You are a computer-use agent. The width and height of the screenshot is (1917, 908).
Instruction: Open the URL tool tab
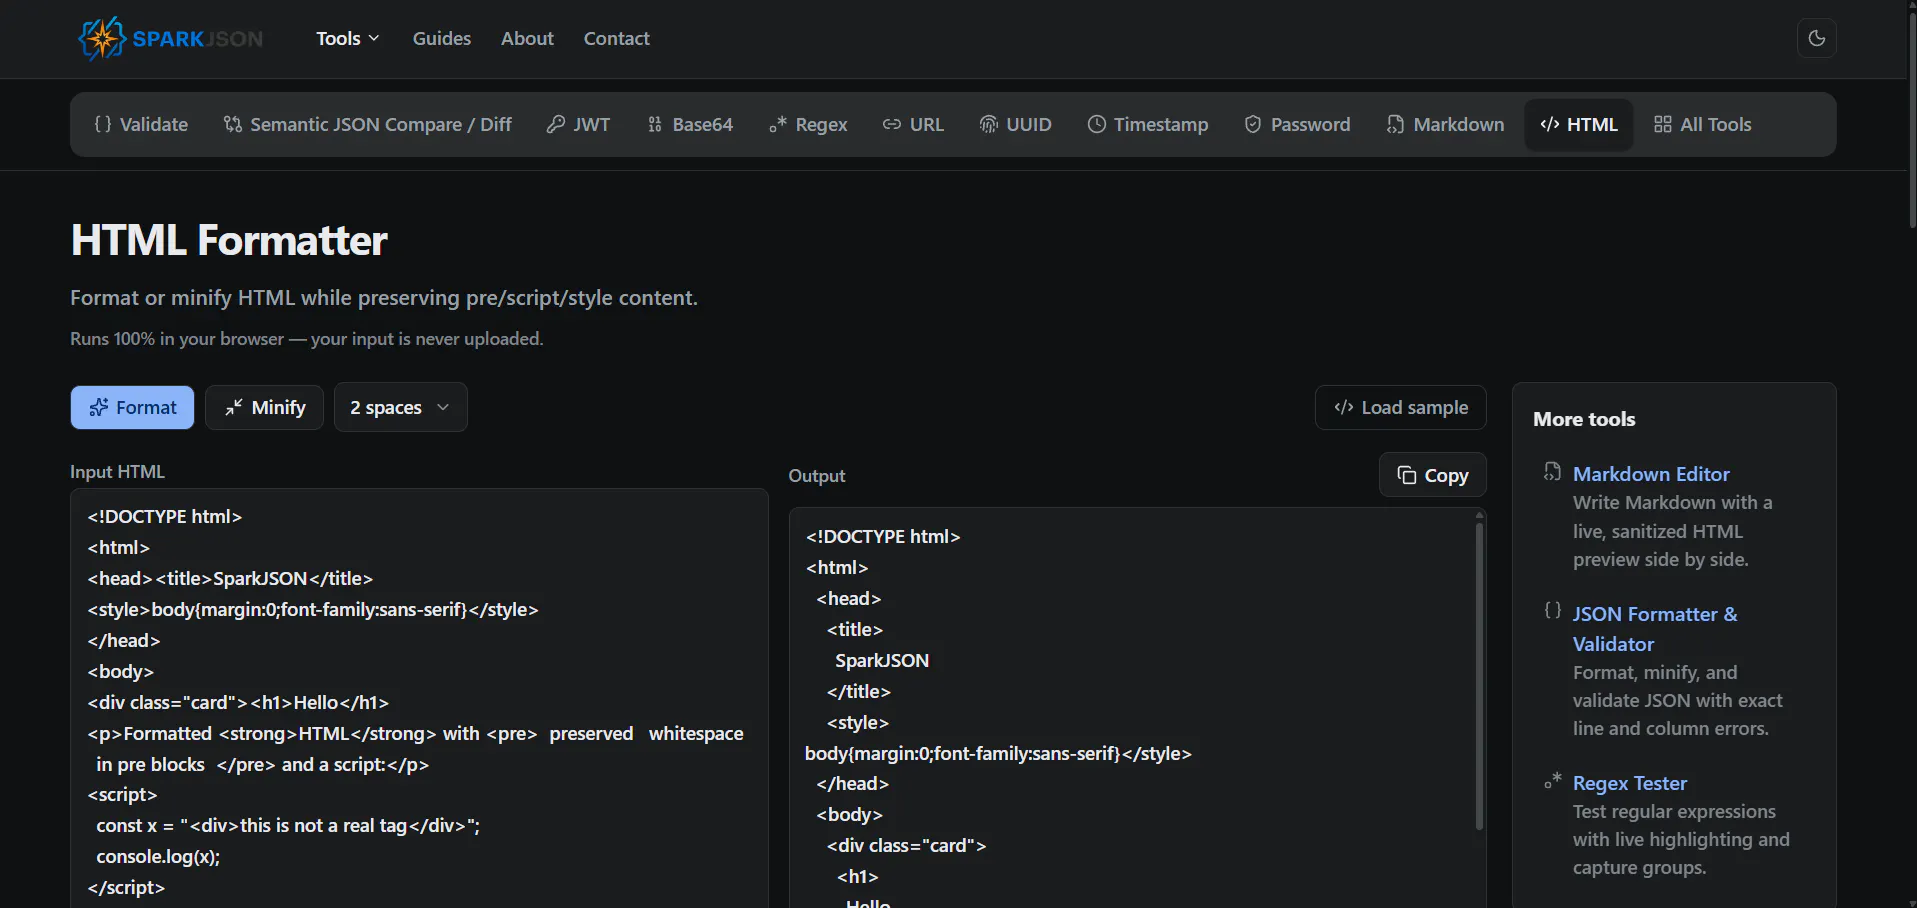(x=913, y=124)
